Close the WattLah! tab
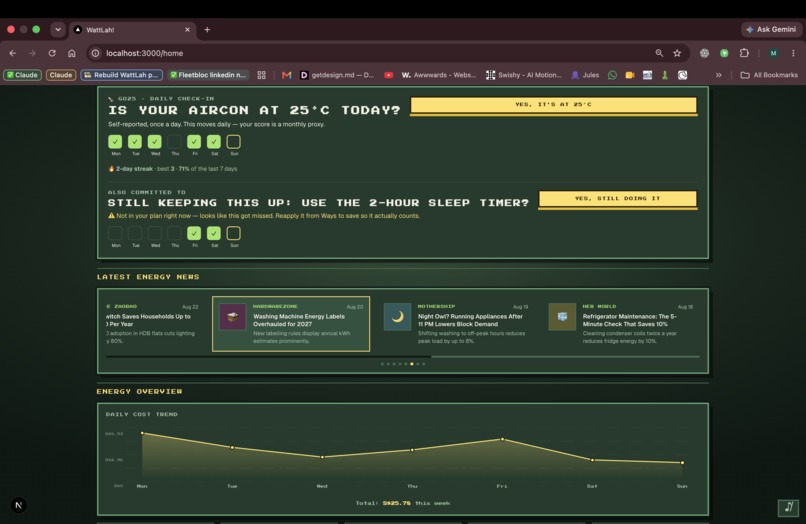The image size is (806, 524). pyautogui.click(x=187, y=30)
